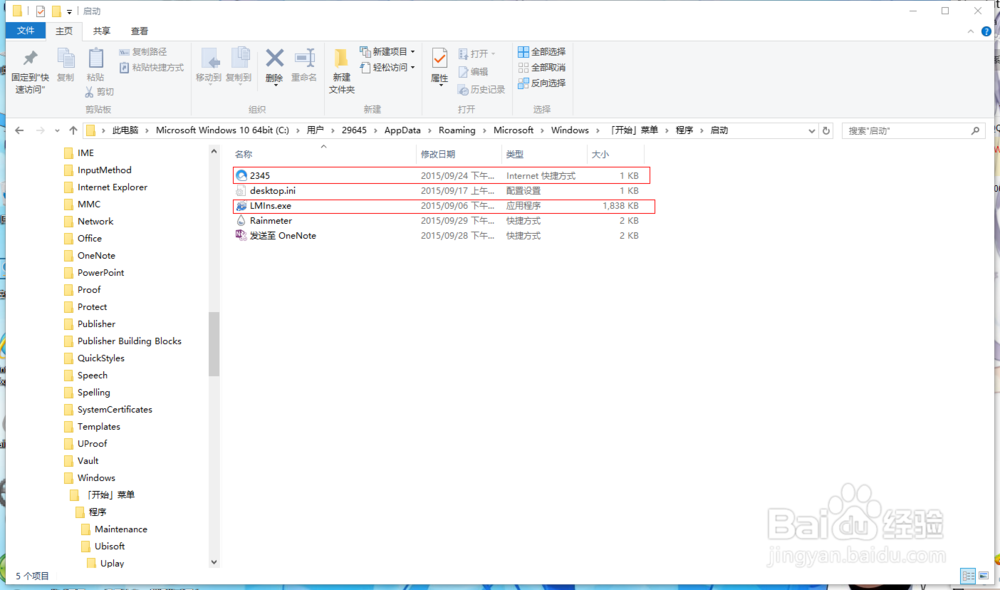Open address bar history dropdown

(x=811, y=131)
